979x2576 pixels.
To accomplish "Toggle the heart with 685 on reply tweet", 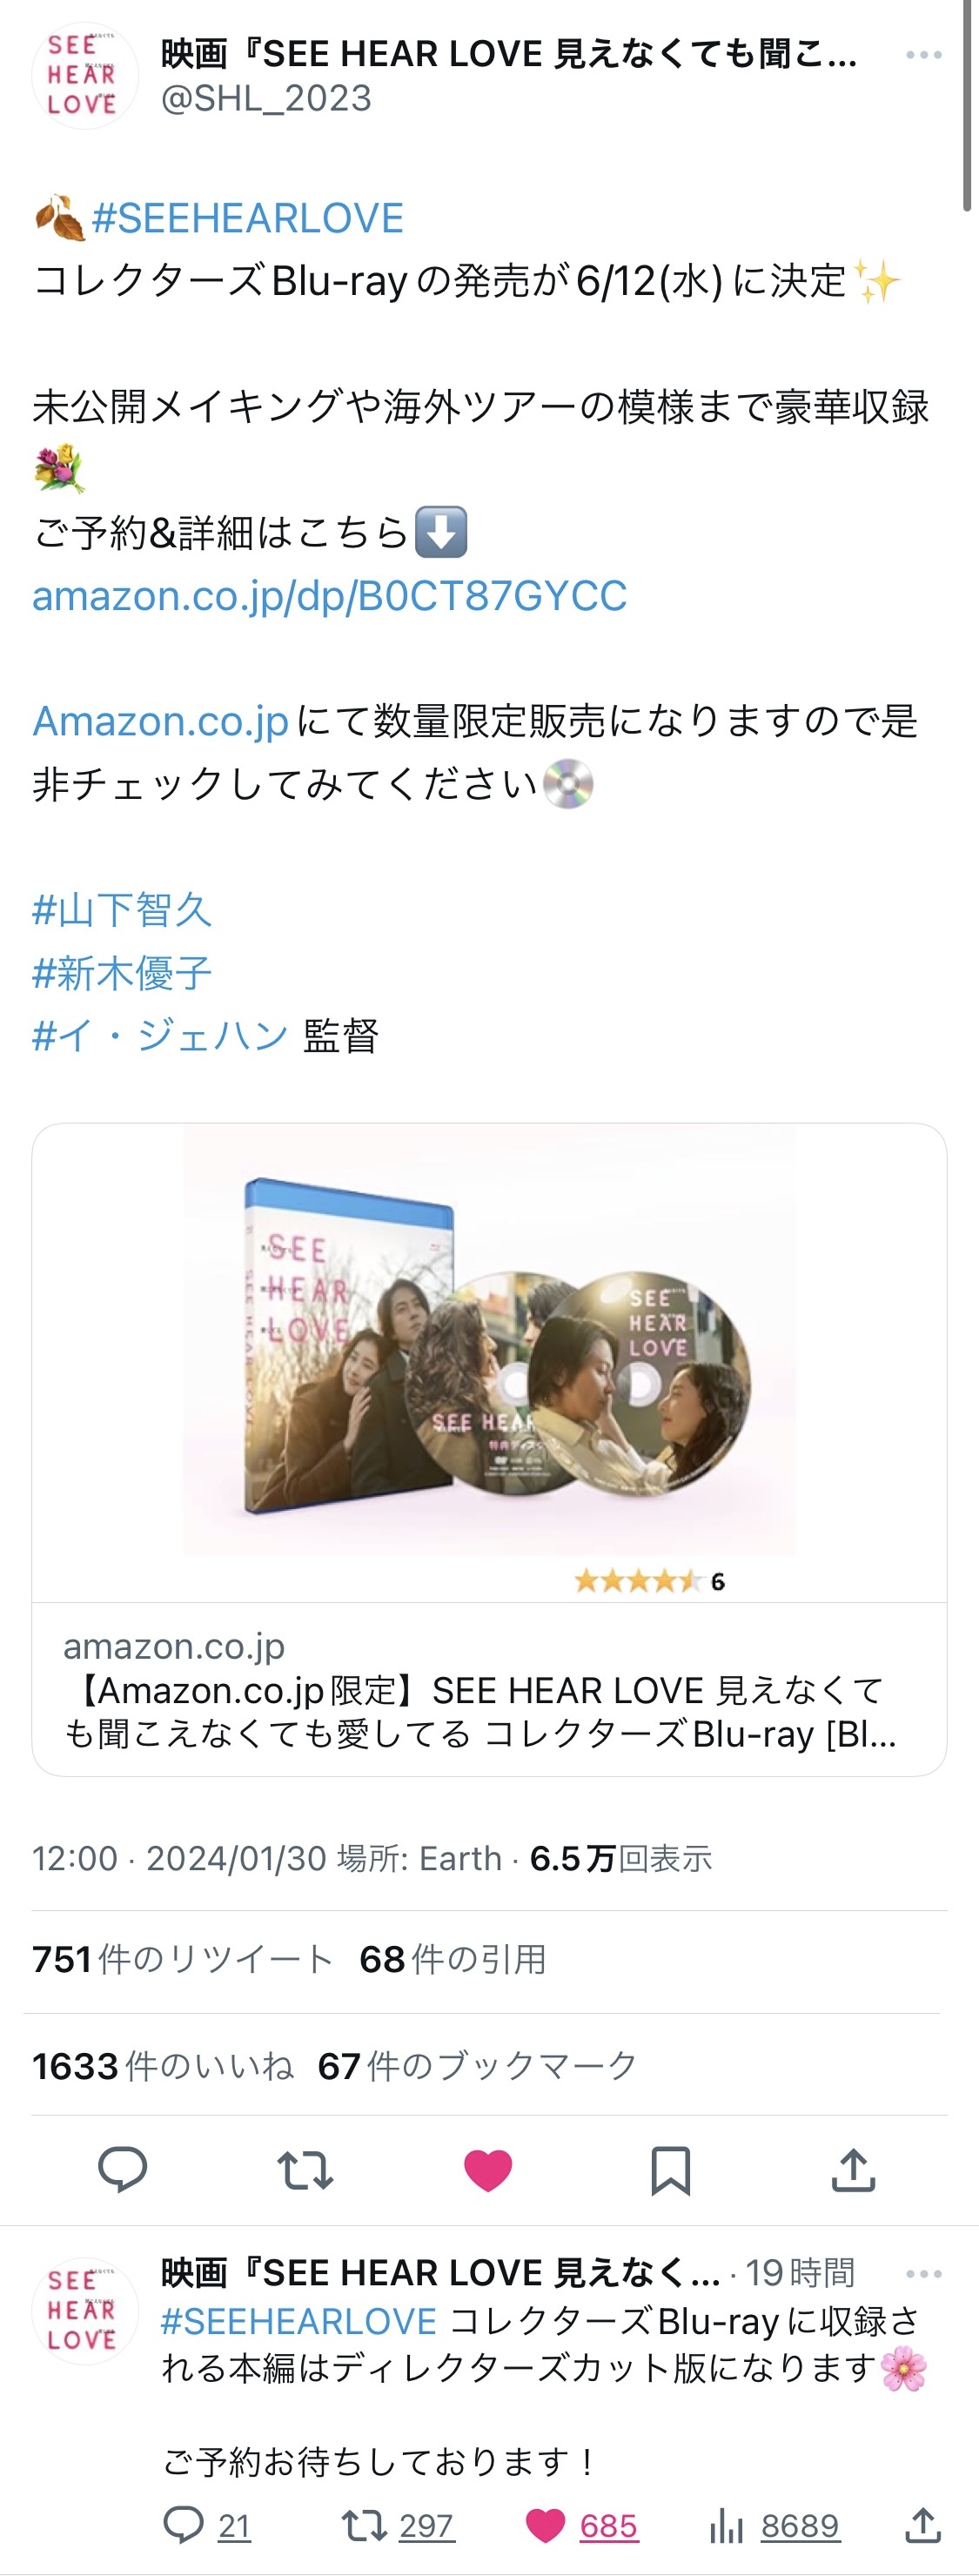I will point(581,2526).
